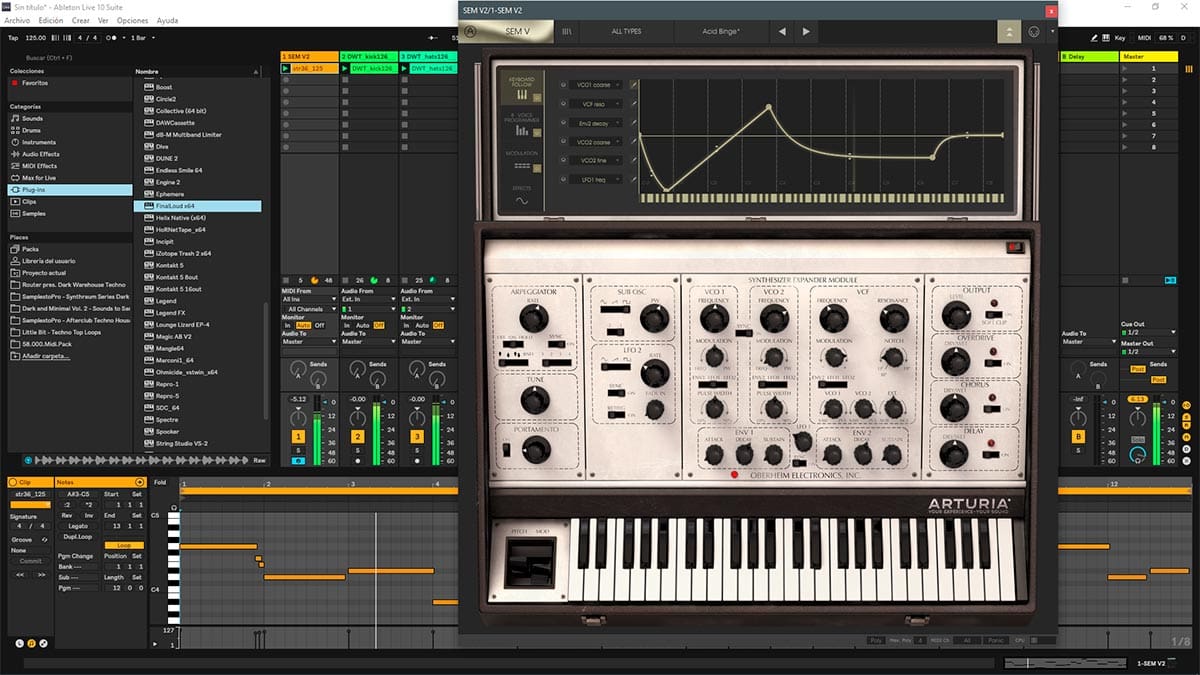Open track 1 All Ins MIDI From dropdown

click(x=308, y=299)
